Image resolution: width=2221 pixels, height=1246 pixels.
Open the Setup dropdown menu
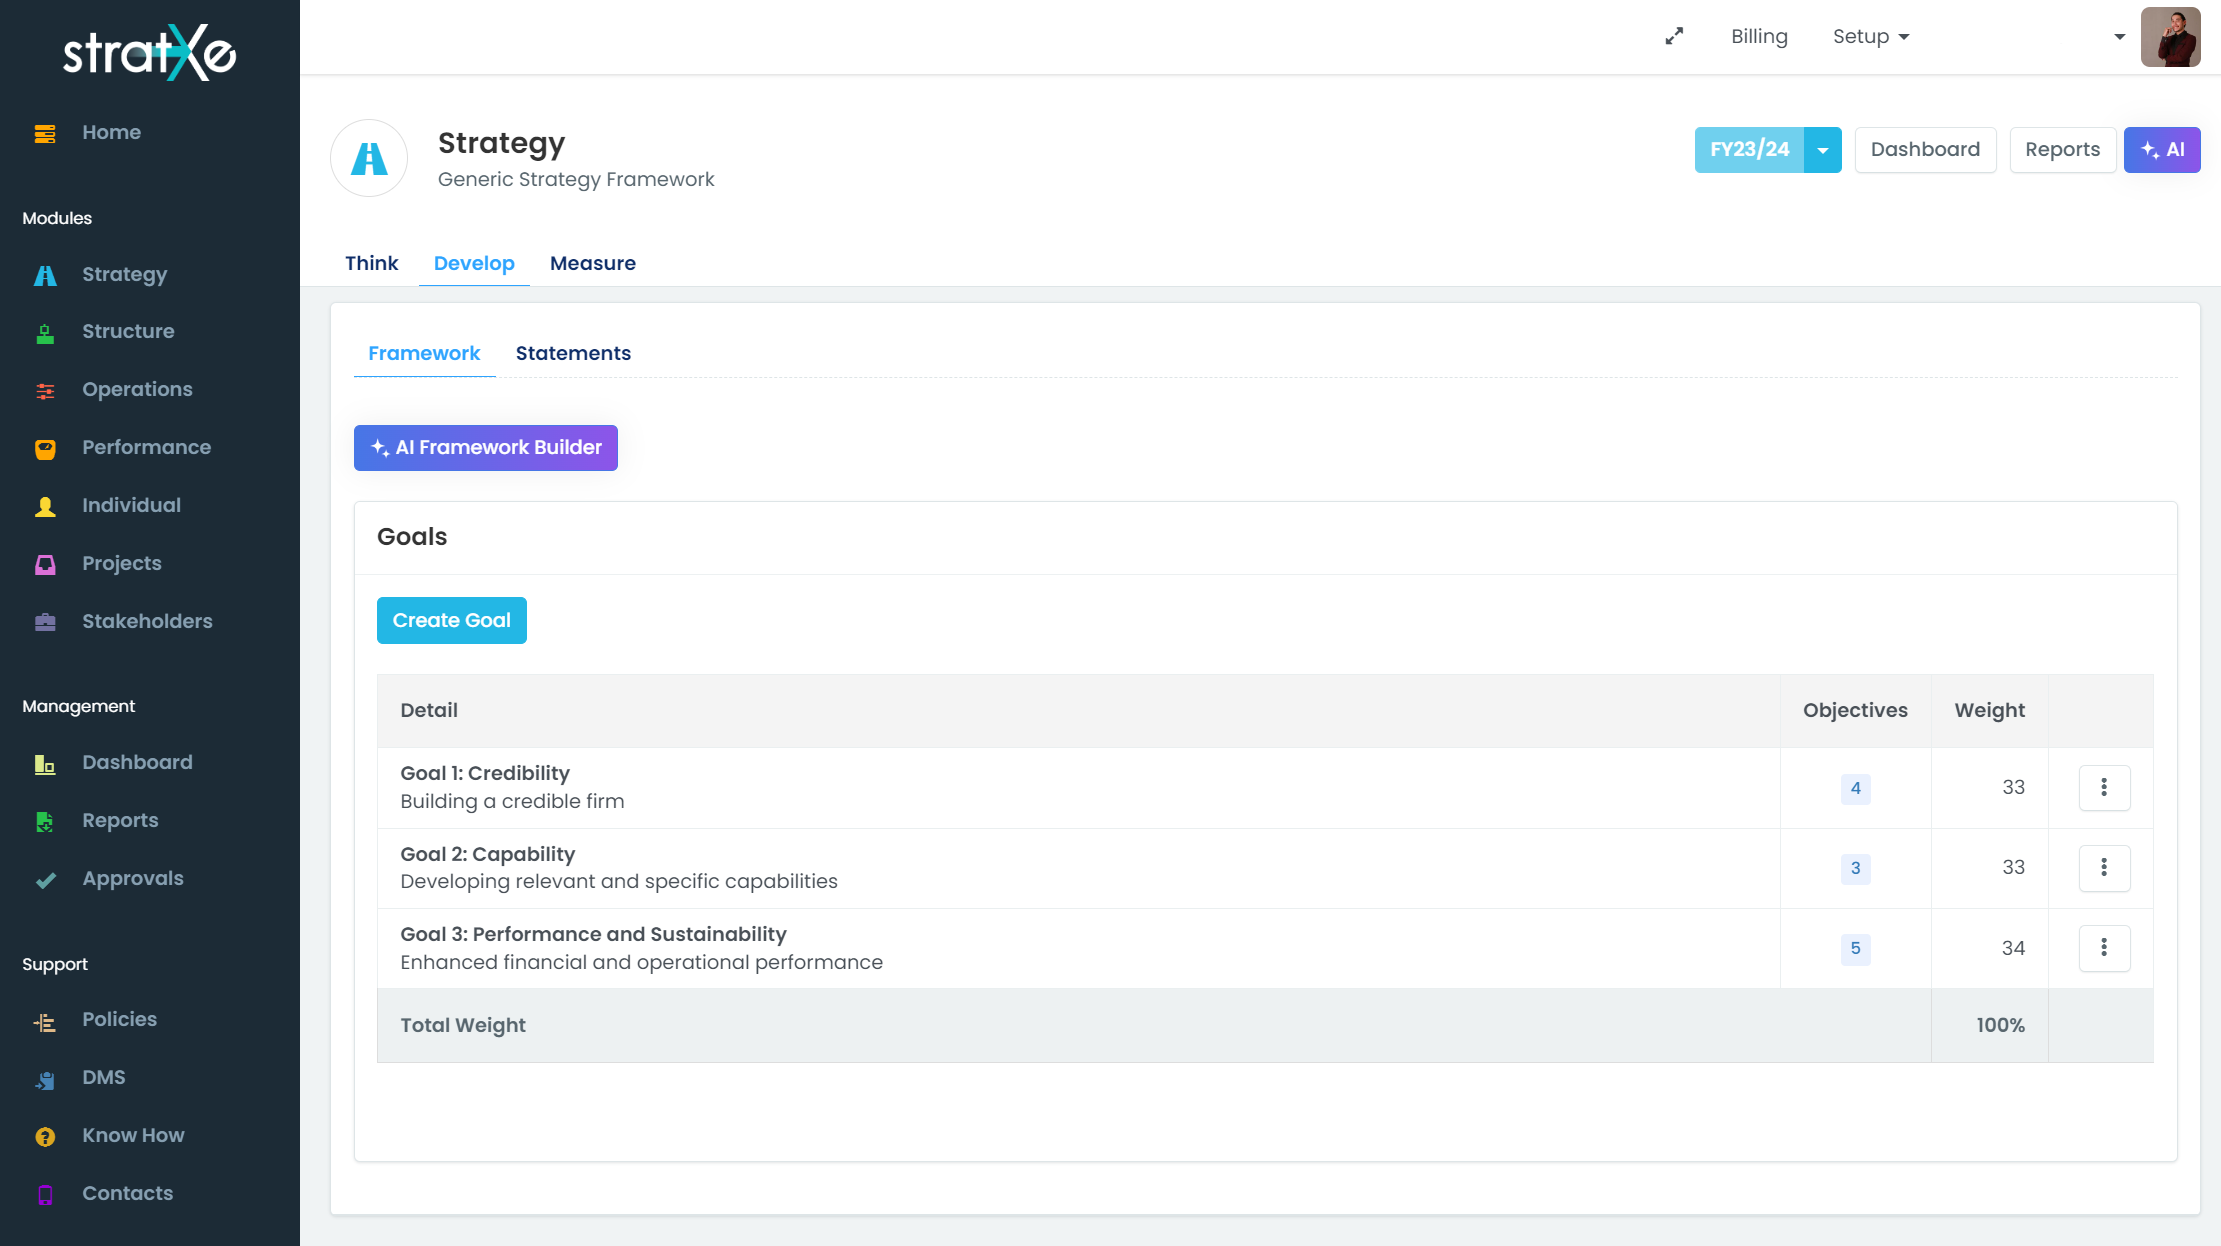coord(1870,37)
